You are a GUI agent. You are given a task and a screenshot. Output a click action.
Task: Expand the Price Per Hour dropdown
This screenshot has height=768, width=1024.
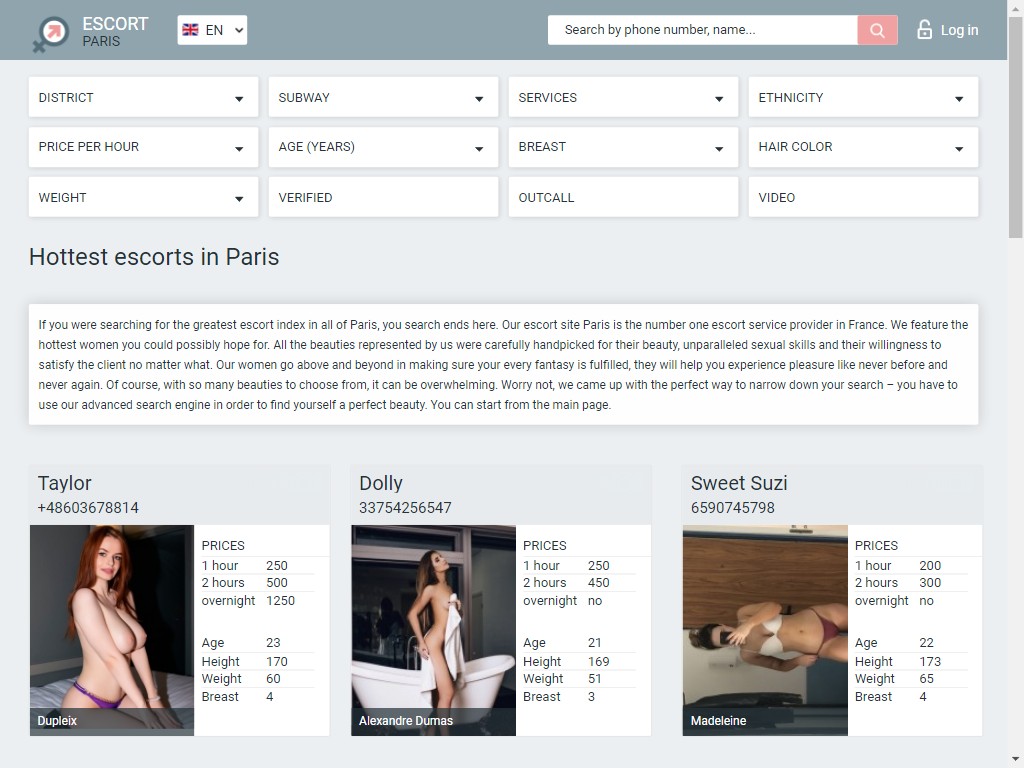click(144, 147)
